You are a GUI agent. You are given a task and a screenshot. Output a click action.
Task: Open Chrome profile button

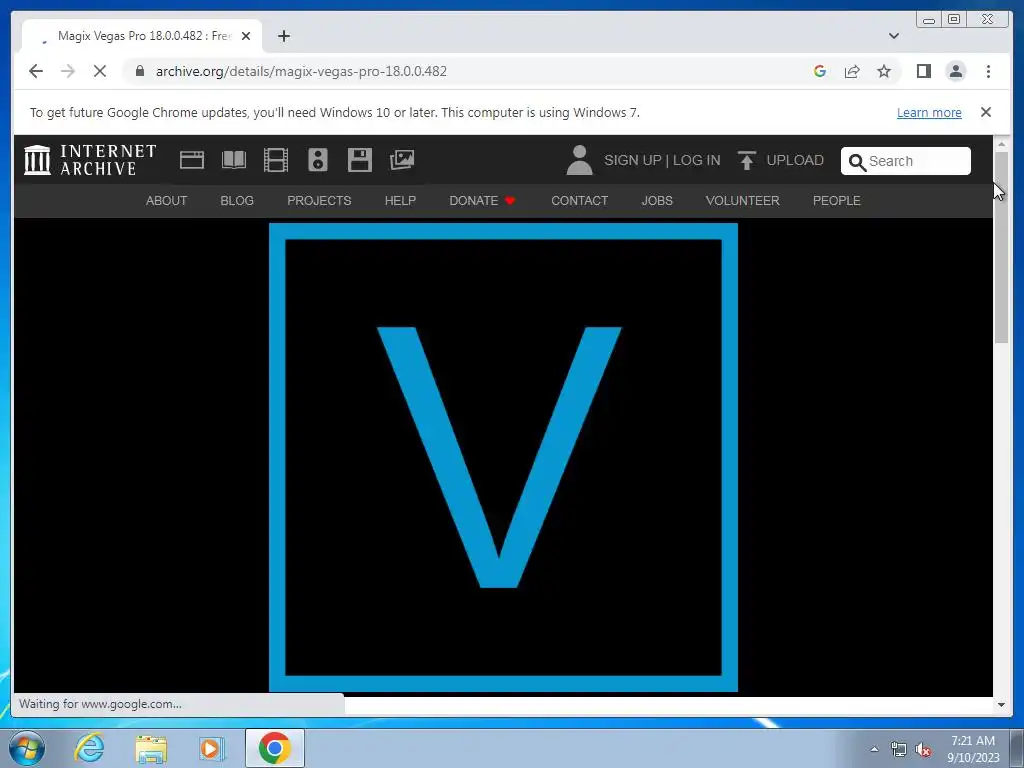click(x=956, y=71)
